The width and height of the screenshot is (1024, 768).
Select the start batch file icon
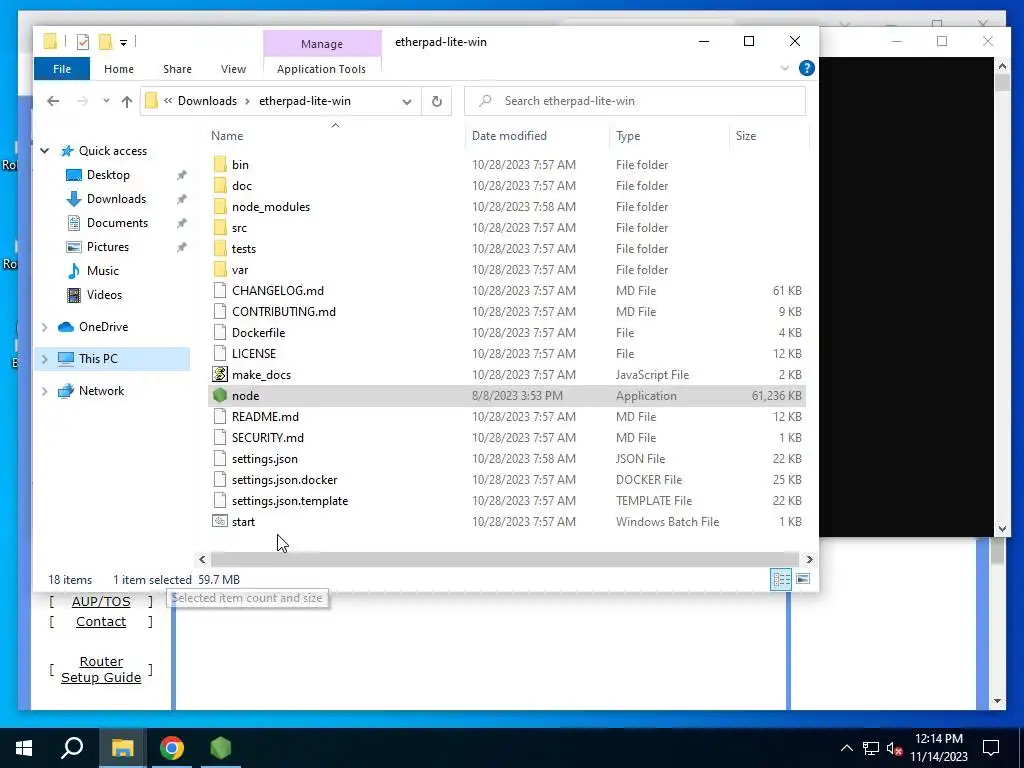220,521
